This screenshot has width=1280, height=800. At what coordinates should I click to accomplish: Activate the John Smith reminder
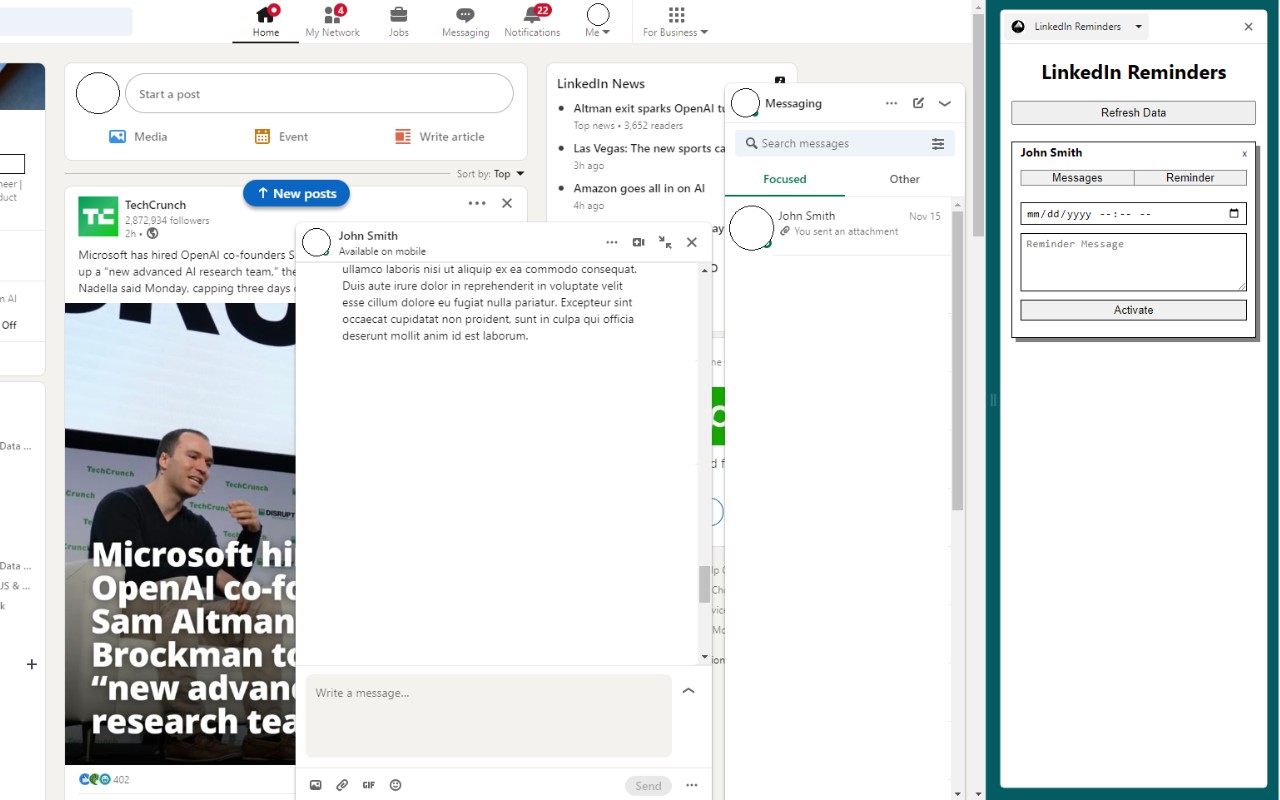click(x=1133, y=310)
